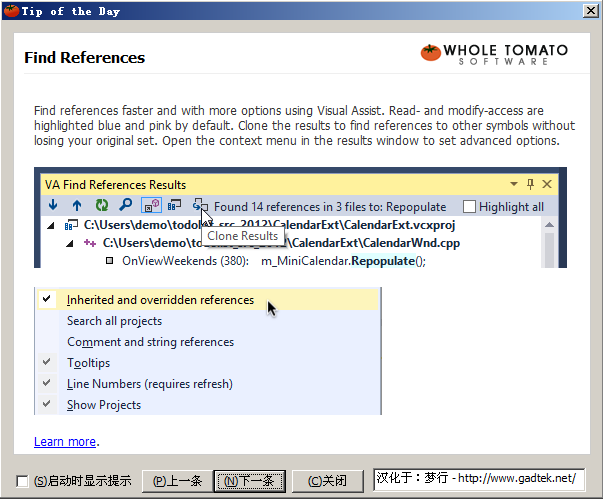Image resolution: width=603 pixels, height=500 pixels.
Task: Click the Clone Results toolbar icon
Action: [x=199, y=205]
